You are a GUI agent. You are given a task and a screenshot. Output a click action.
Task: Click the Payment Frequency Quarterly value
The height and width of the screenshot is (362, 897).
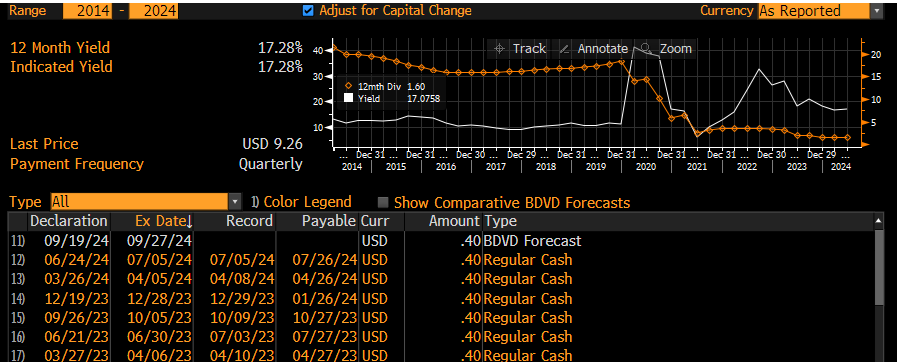pyautogui.click(x=271, y=164)
